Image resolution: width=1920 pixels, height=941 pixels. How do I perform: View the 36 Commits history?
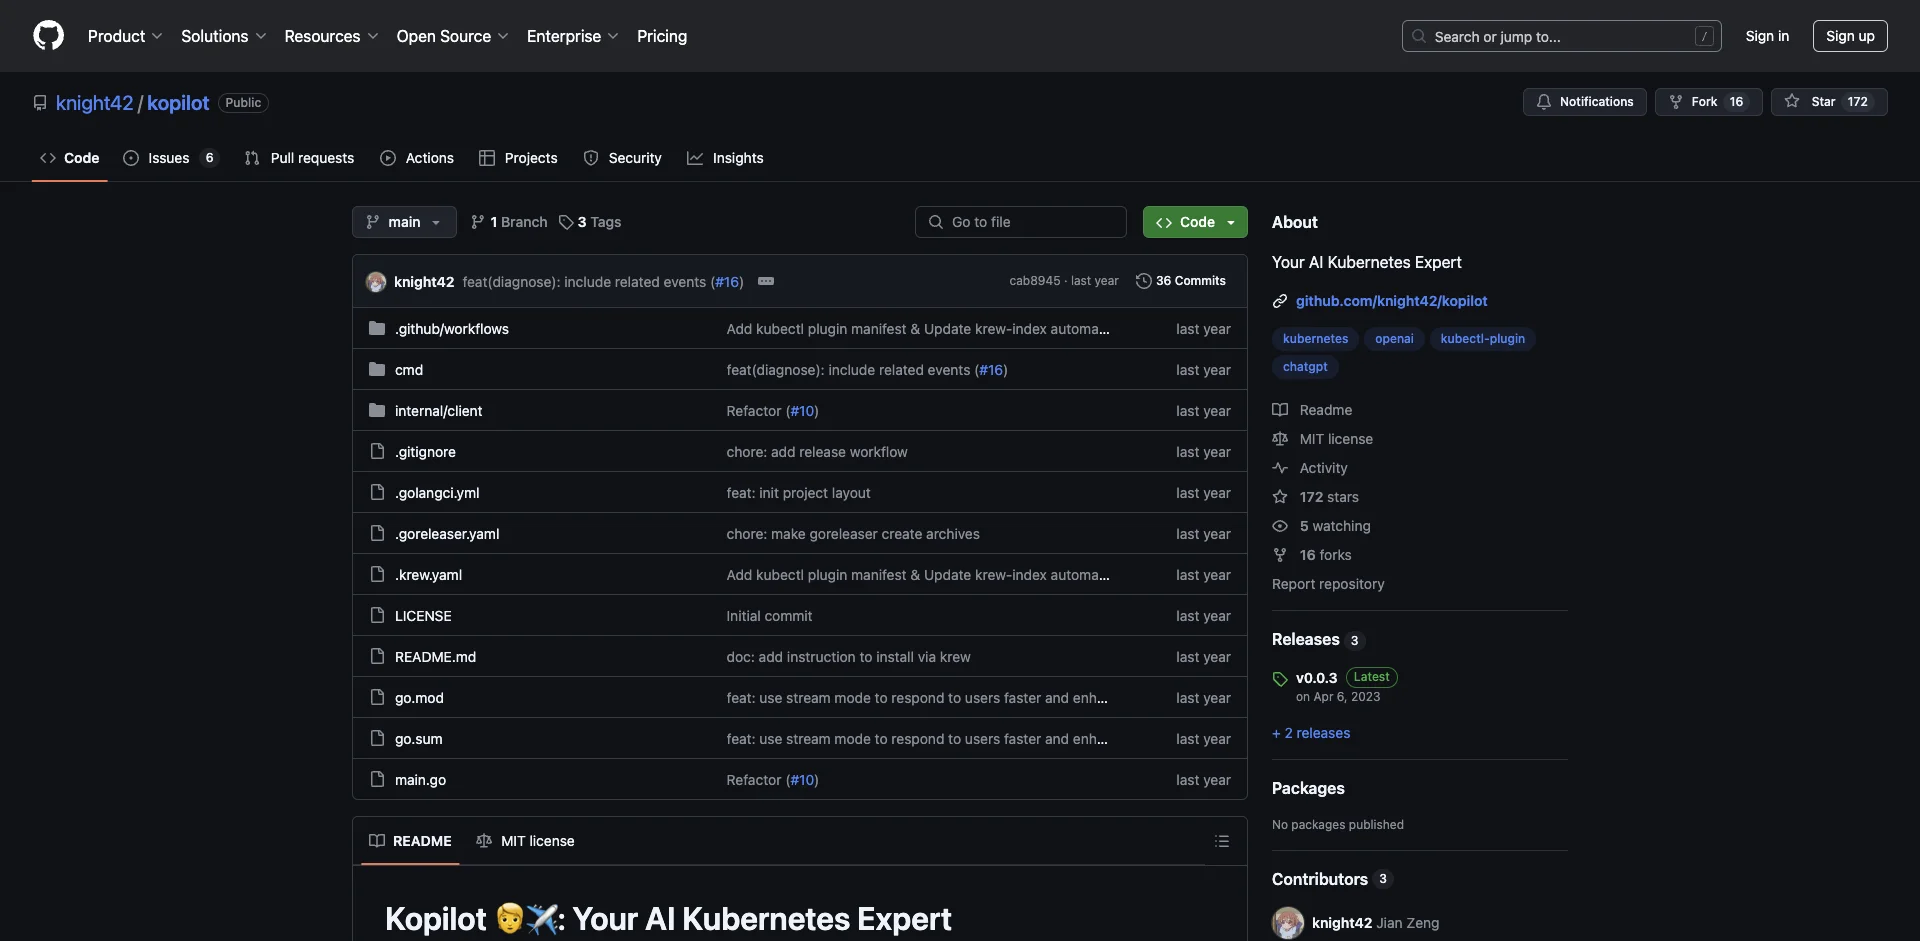(1181, 281)
